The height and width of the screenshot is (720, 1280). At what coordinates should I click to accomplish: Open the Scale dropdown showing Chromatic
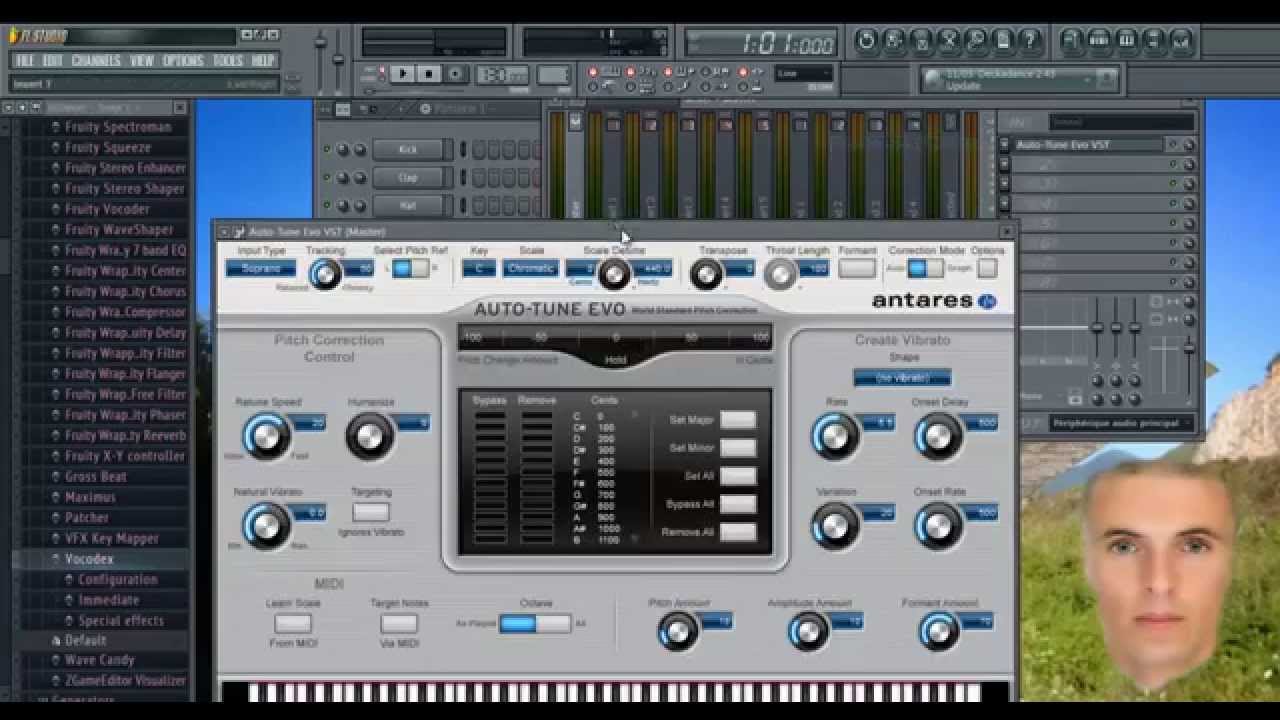click(530, 268)
